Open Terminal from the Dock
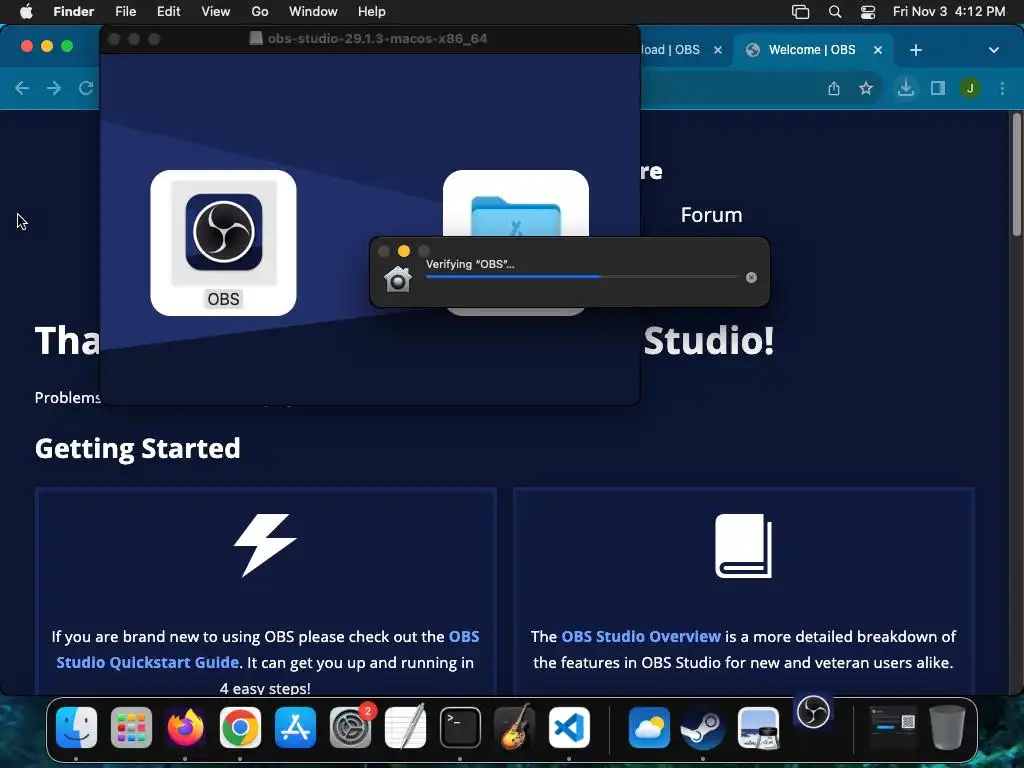 [x=460, y=728]
